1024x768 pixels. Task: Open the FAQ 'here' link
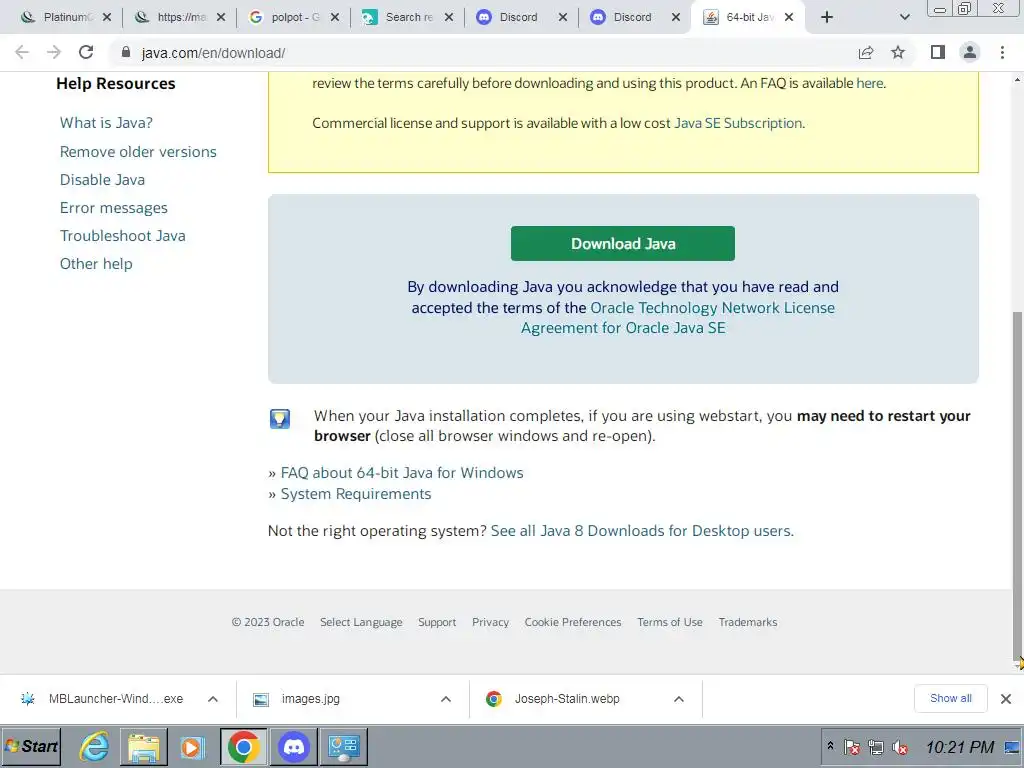click(869, 83)
